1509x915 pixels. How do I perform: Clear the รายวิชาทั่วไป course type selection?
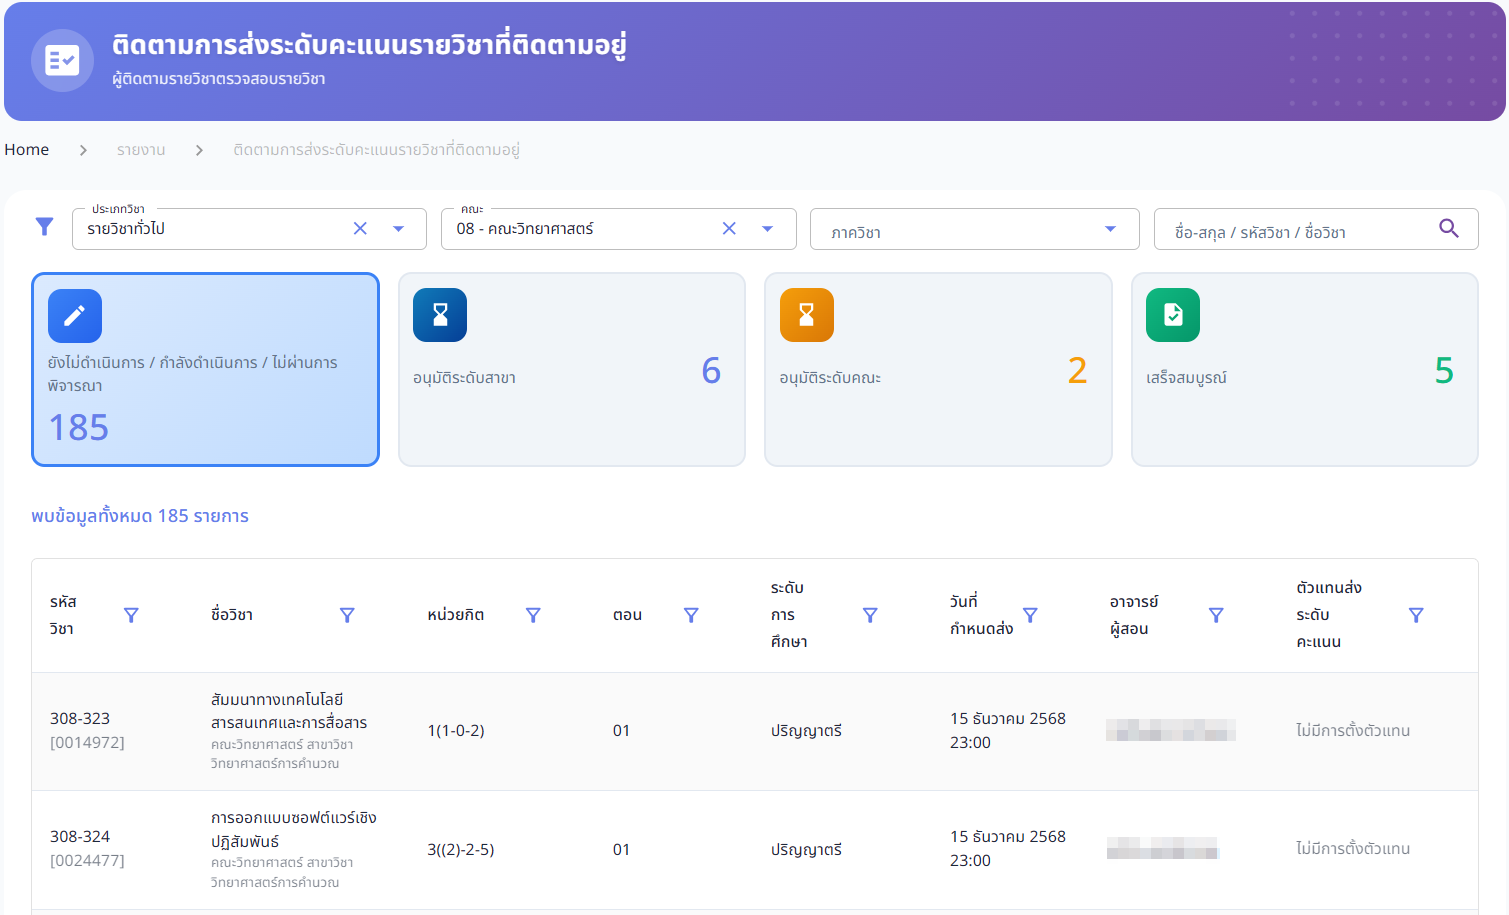point(360,229)
